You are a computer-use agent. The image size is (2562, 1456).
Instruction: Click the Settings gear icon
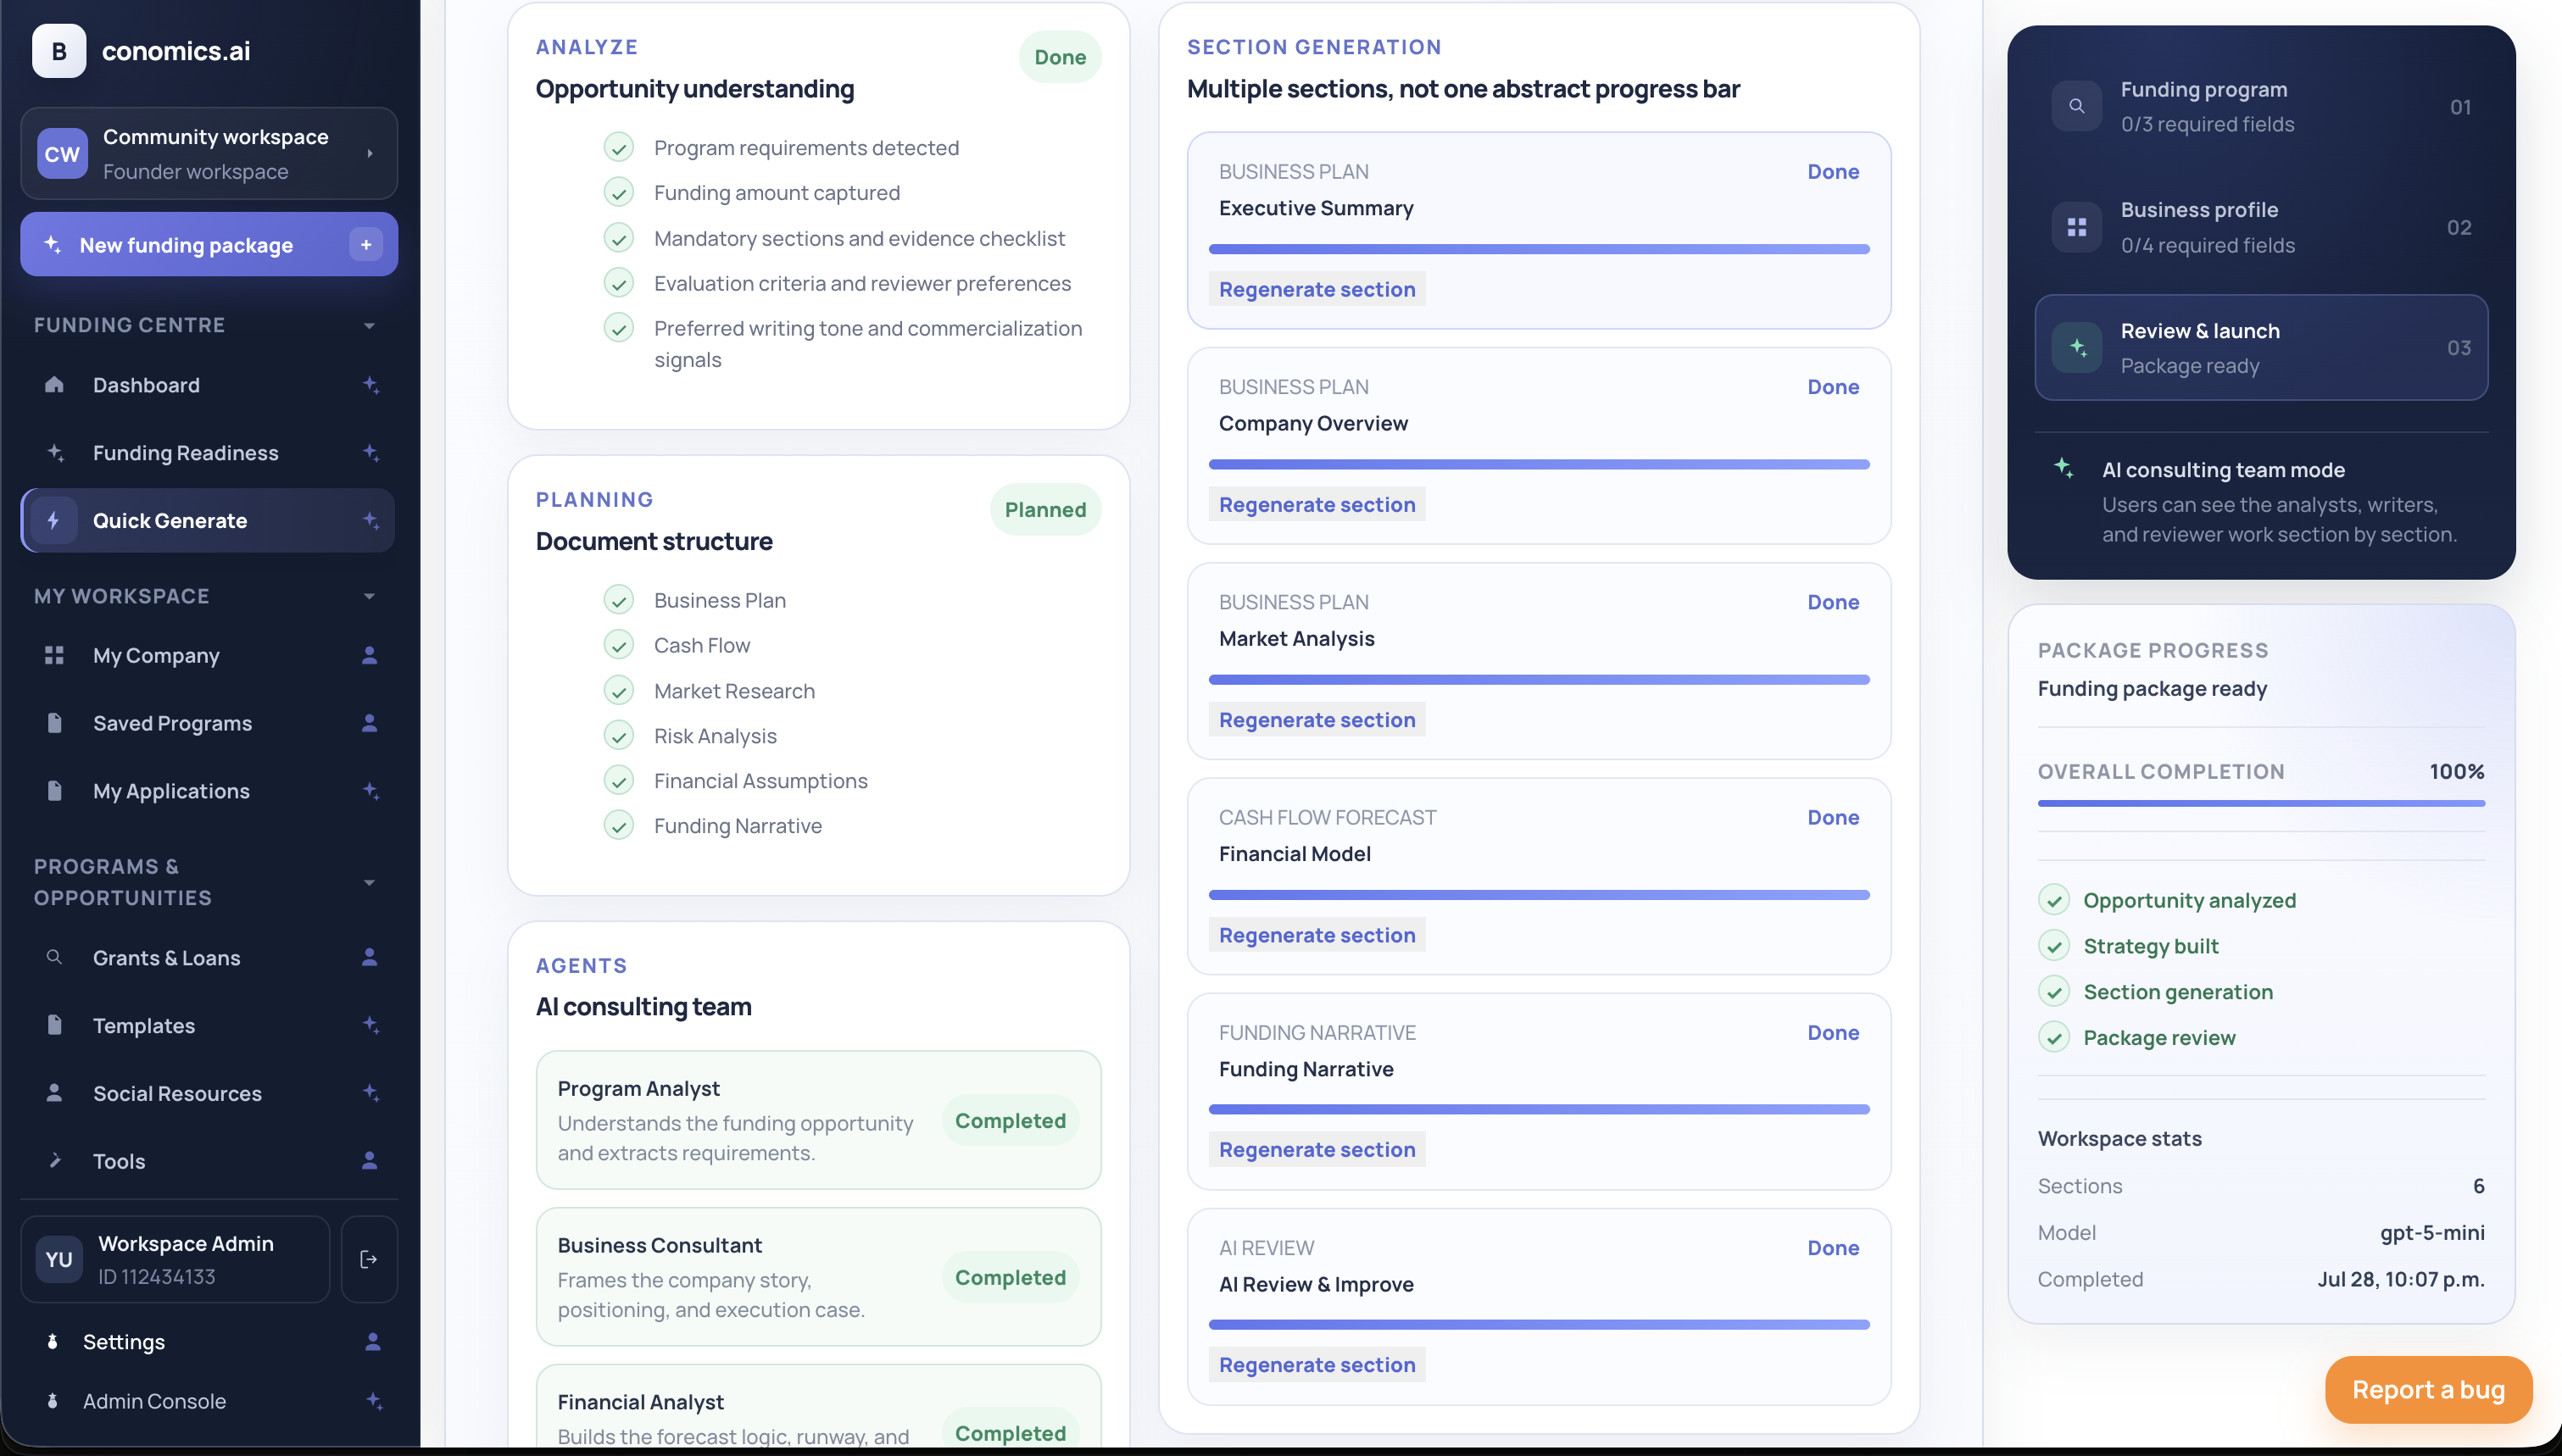tap(52, 1342)
